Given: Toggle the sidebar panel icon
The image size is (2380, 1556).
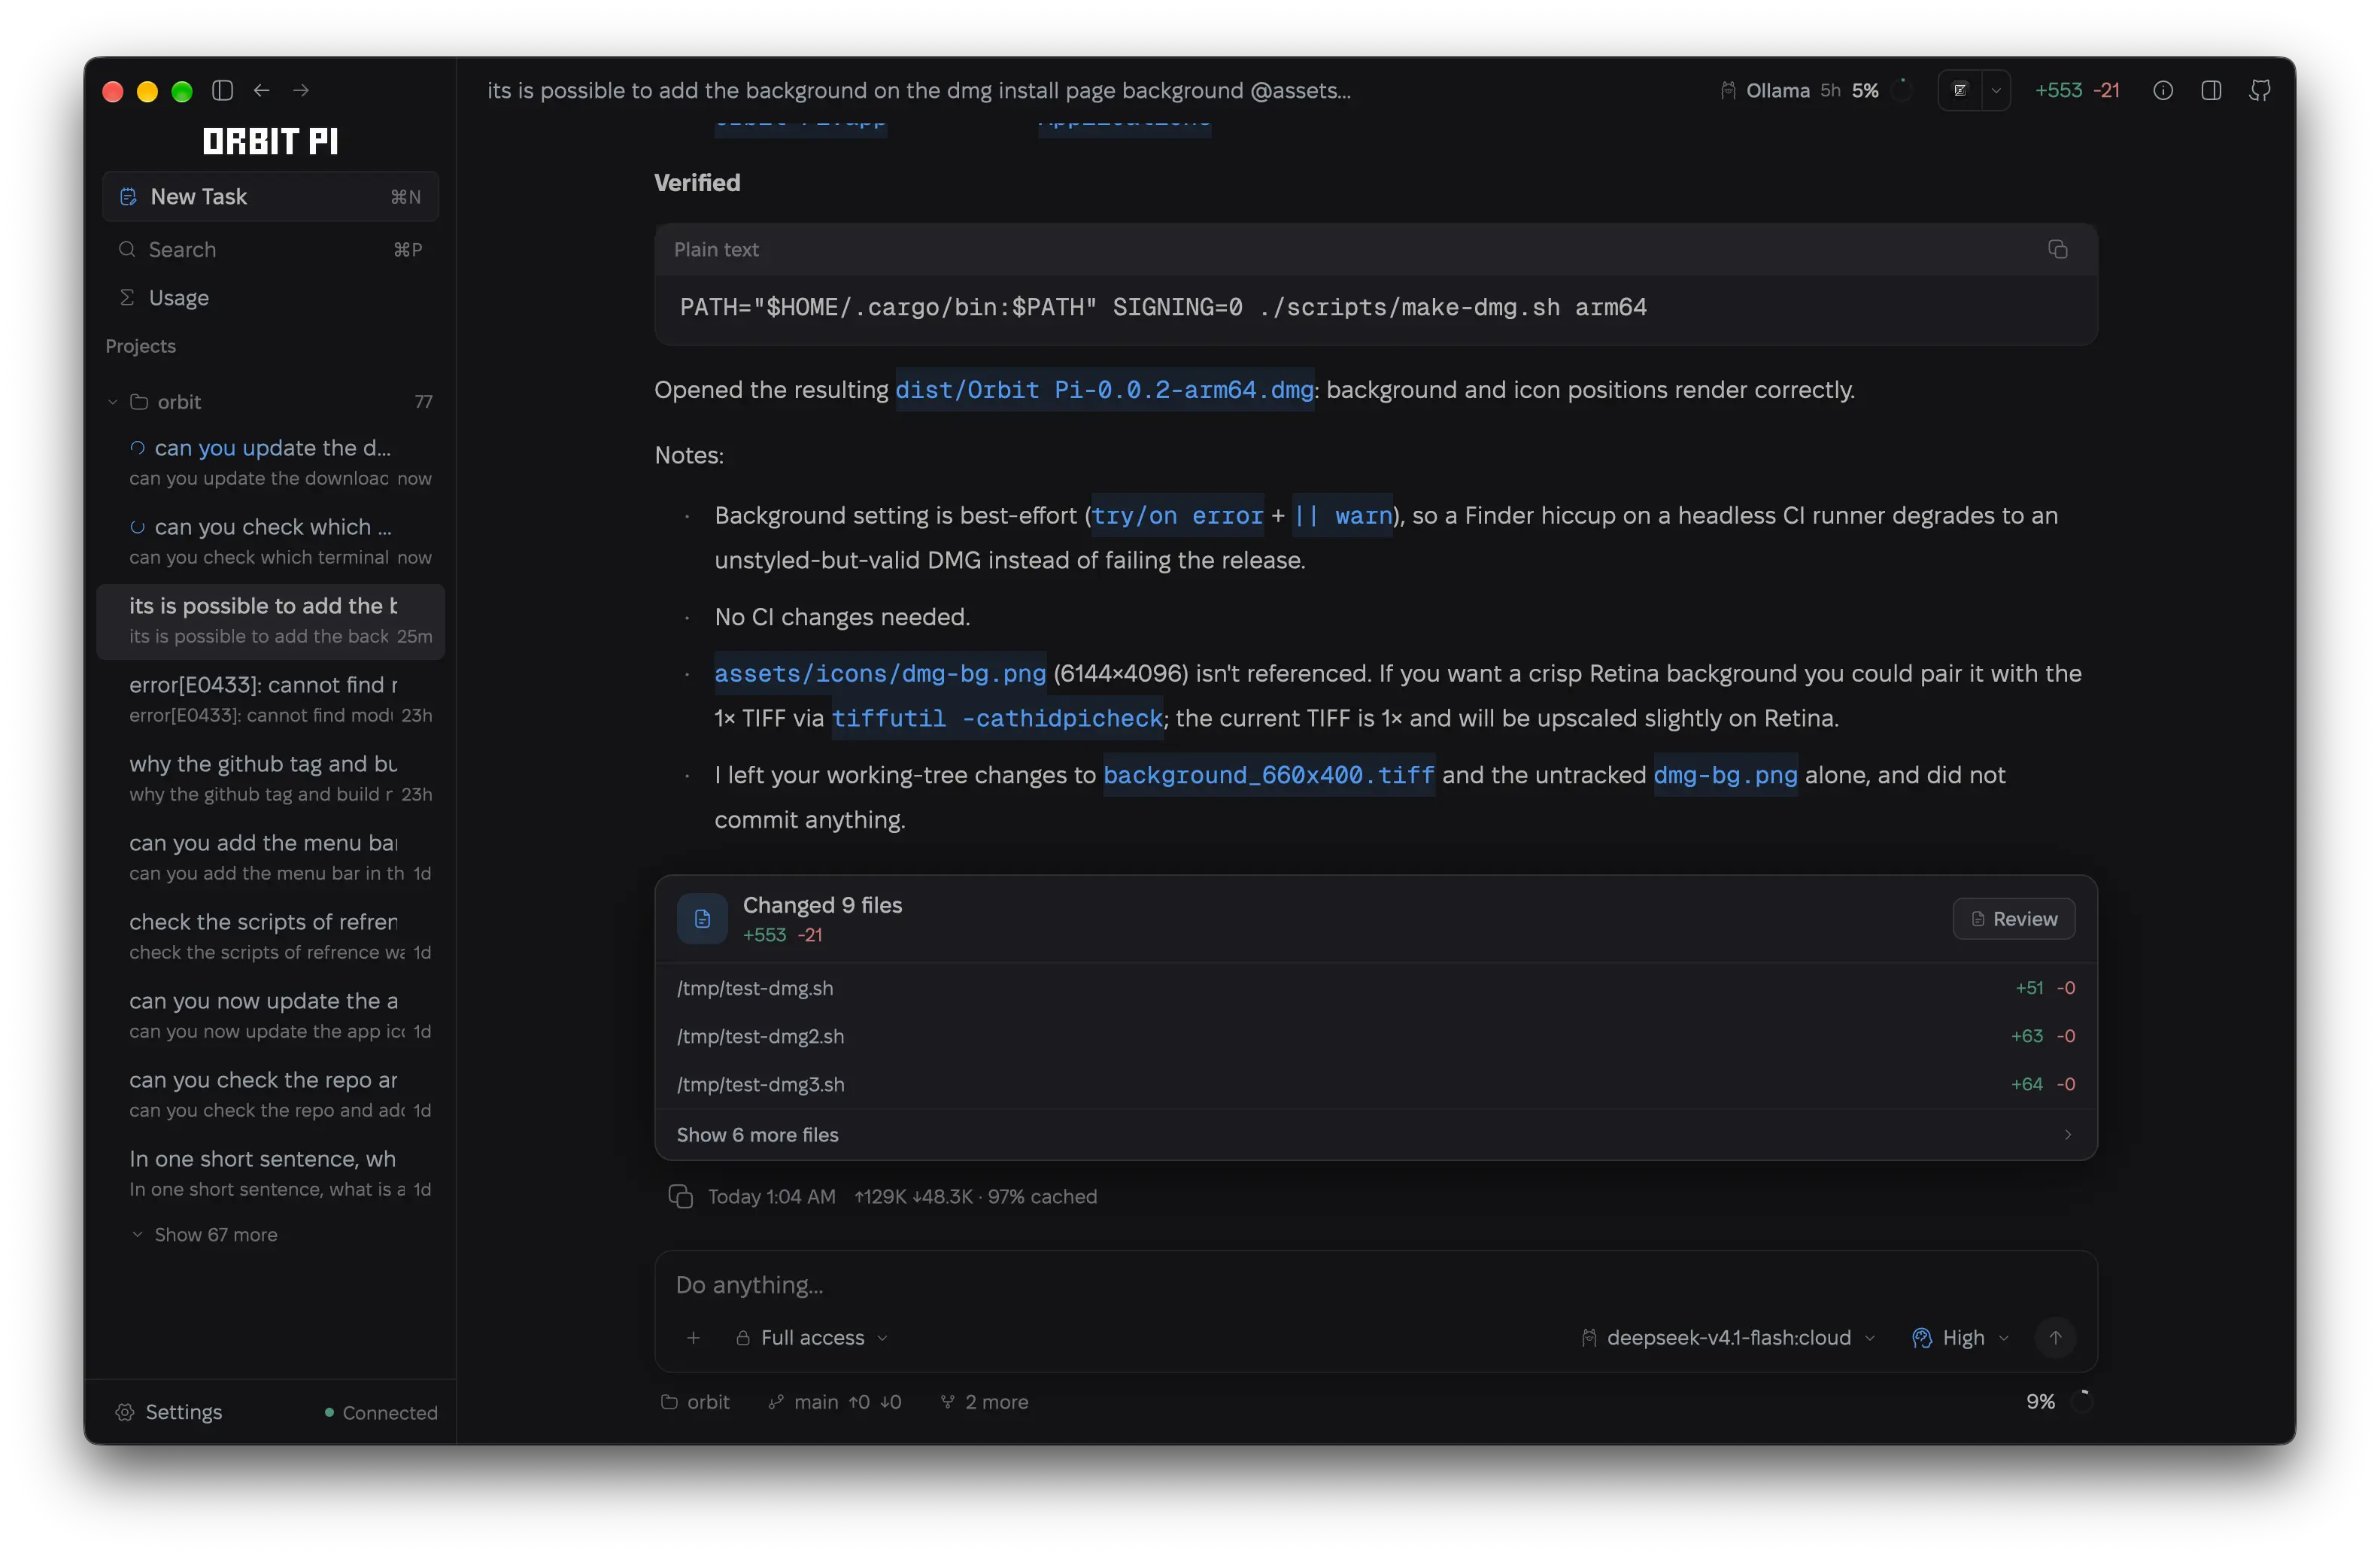Looking at the screenshot, I should [222, 91].
